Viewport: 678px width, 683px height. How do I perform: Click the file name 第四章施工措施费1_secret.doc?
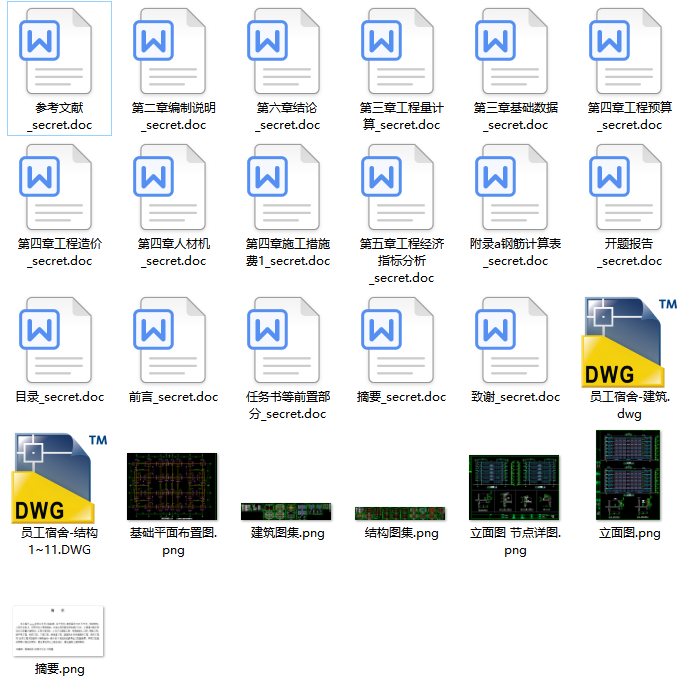pyautogui.click(x=288, y=252)
